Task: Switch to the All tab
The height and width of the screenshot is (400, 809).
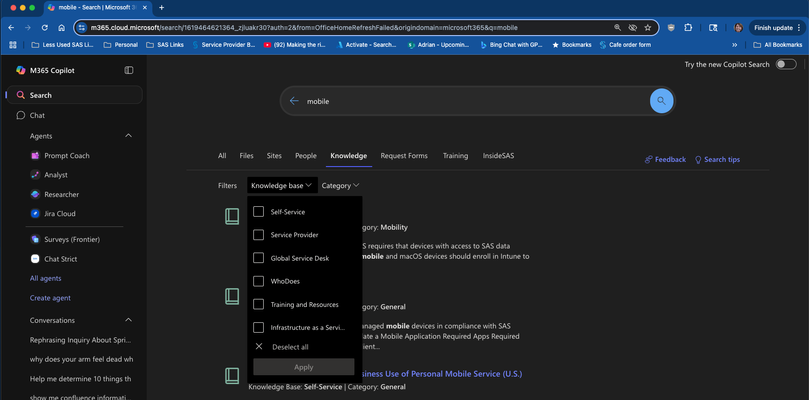Action: [x=222, y=155]
